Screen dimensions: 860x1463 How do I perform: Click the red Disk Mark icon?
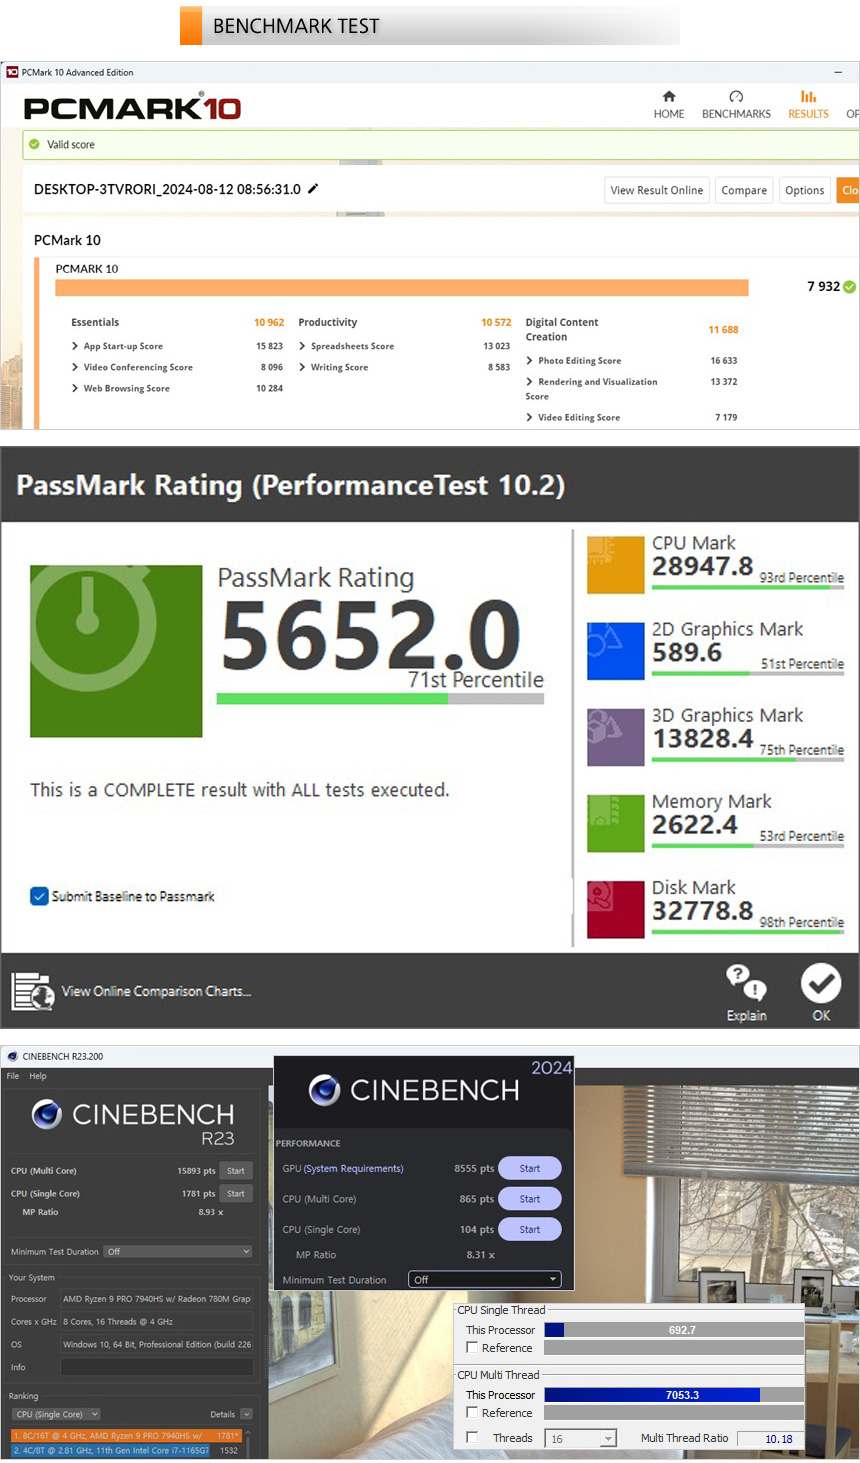pos(615,909)
